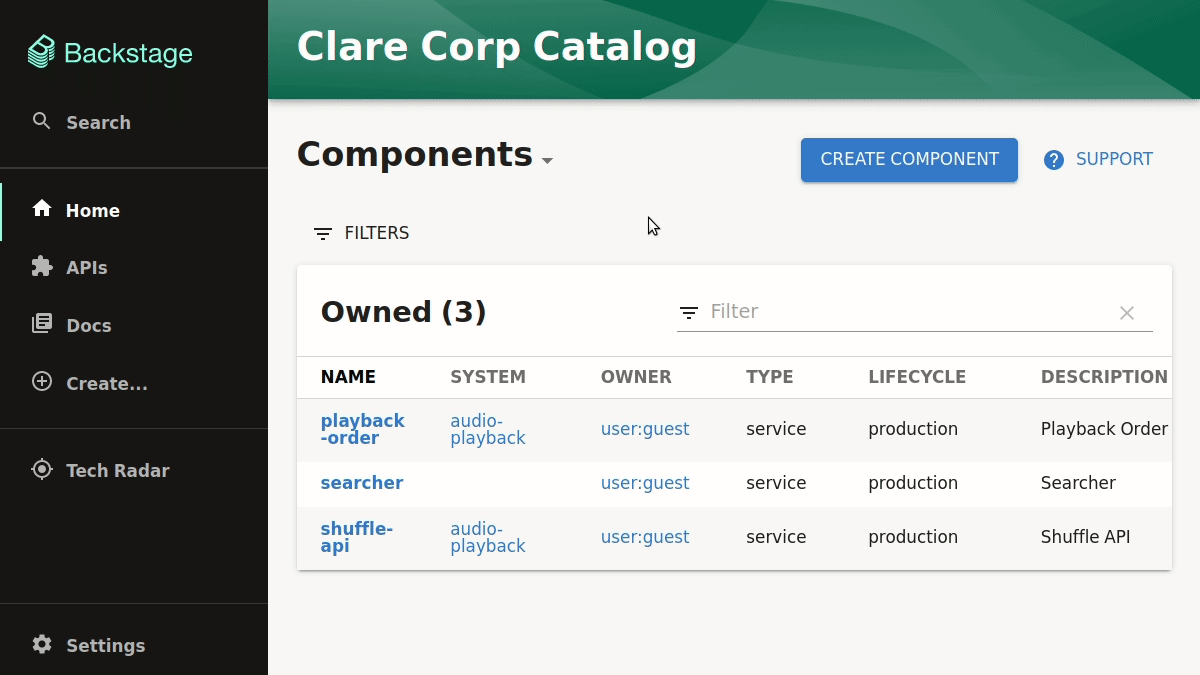Select Create... in the sidebar
1200x675 pixels.
pos(134,383)
